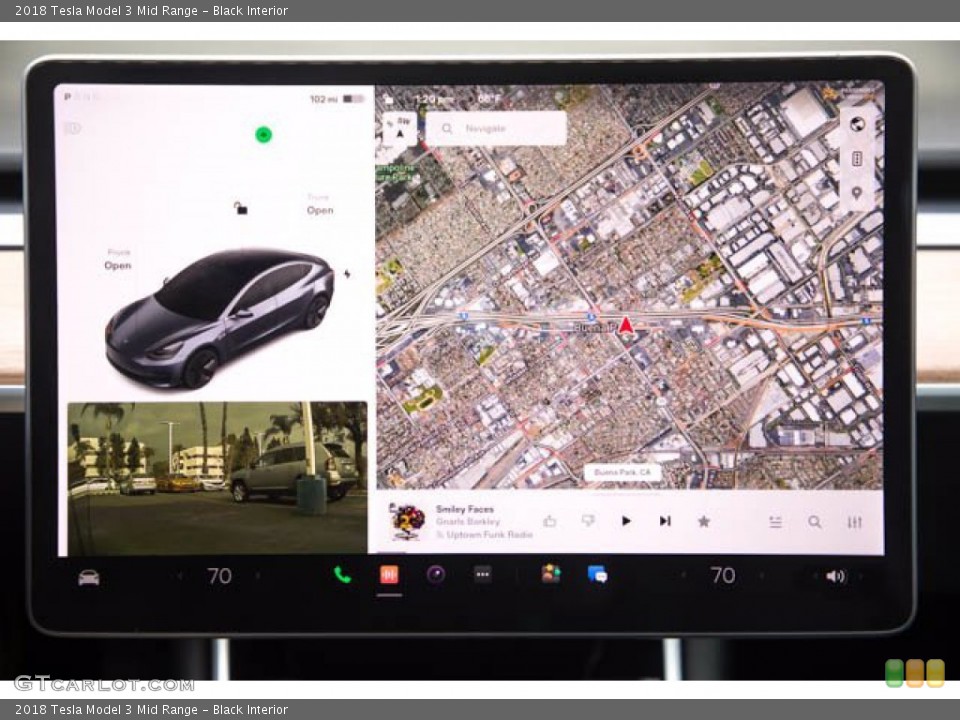Image resolution: width=960 pixels, height=720 pixels.
Task: Open the Toybox app icon
Action: pyautogui.click(x=550, y=574)
